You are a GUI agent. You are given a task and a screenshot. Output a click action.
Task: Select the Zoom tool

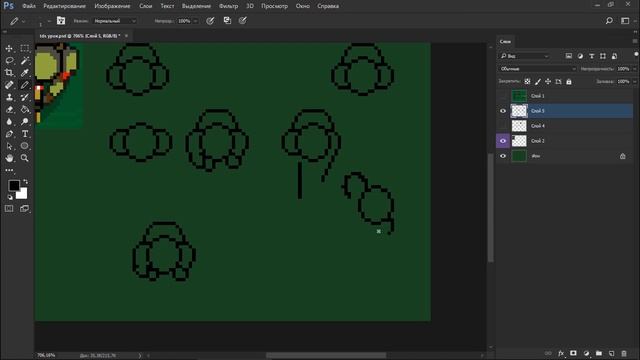[x=24, y=158]
